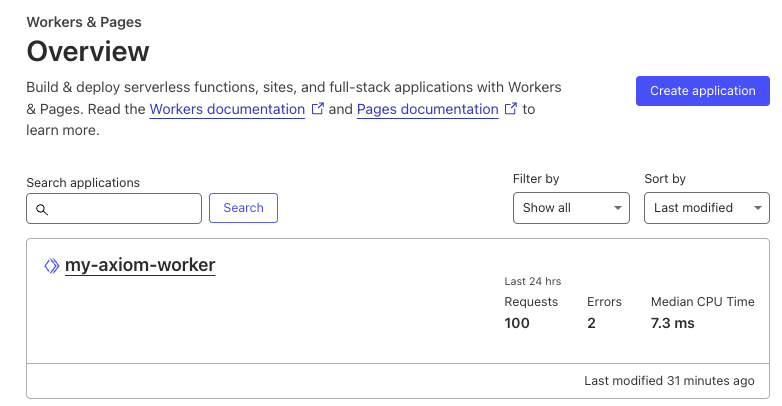Open the Pages documentation link
Screen dimensions: 782x406
point(427,109)
